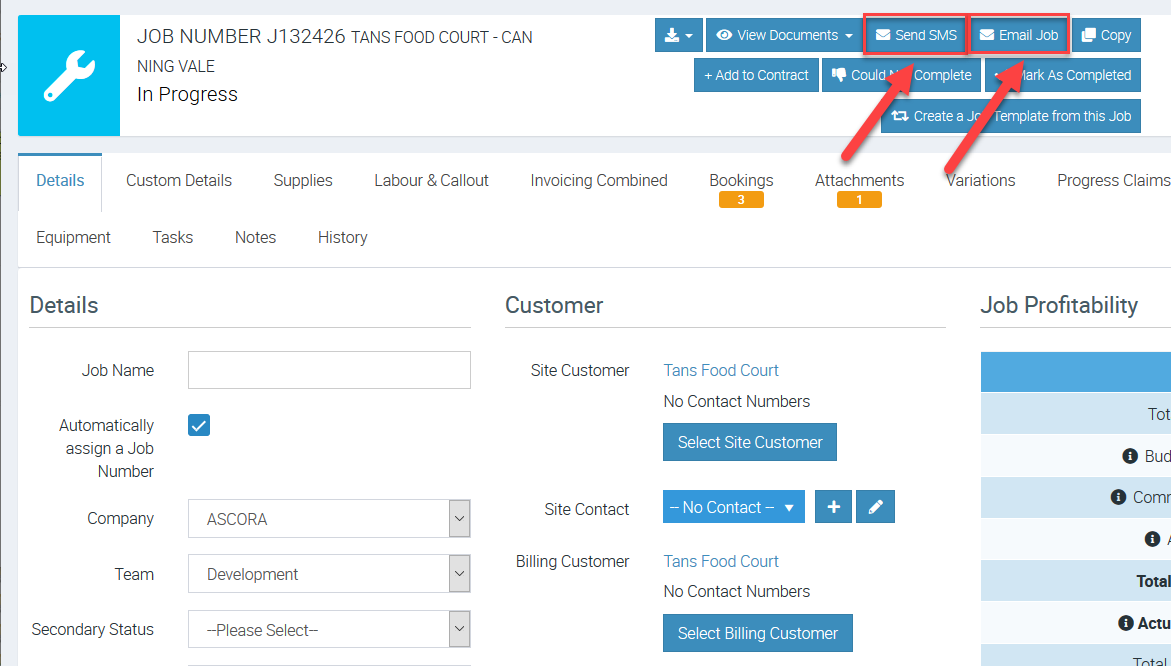This screenshot has height=666, width=1171.
Task: Click Create a Job Template from this Job
Action: coord(1010,116)
